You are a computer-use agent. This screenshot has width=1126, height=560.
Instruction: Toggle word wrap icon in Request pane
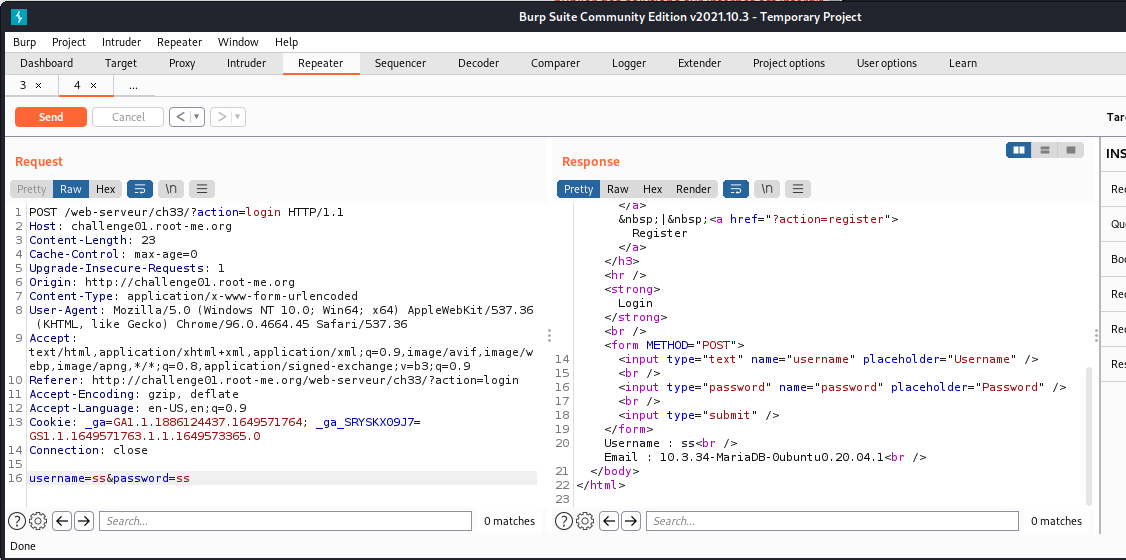tap(140, 189)
